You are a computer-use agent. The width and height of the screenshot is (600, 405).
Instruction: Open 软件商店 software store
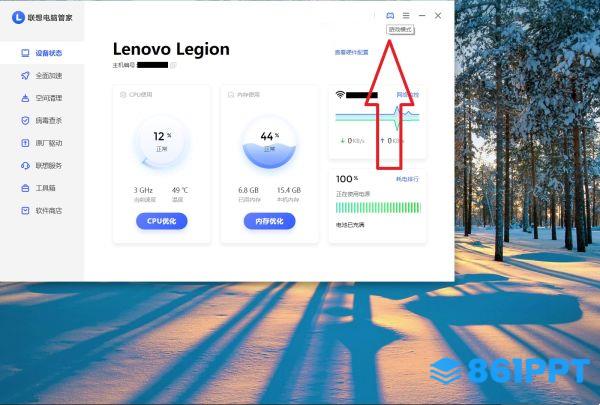(x=42, y=211)
